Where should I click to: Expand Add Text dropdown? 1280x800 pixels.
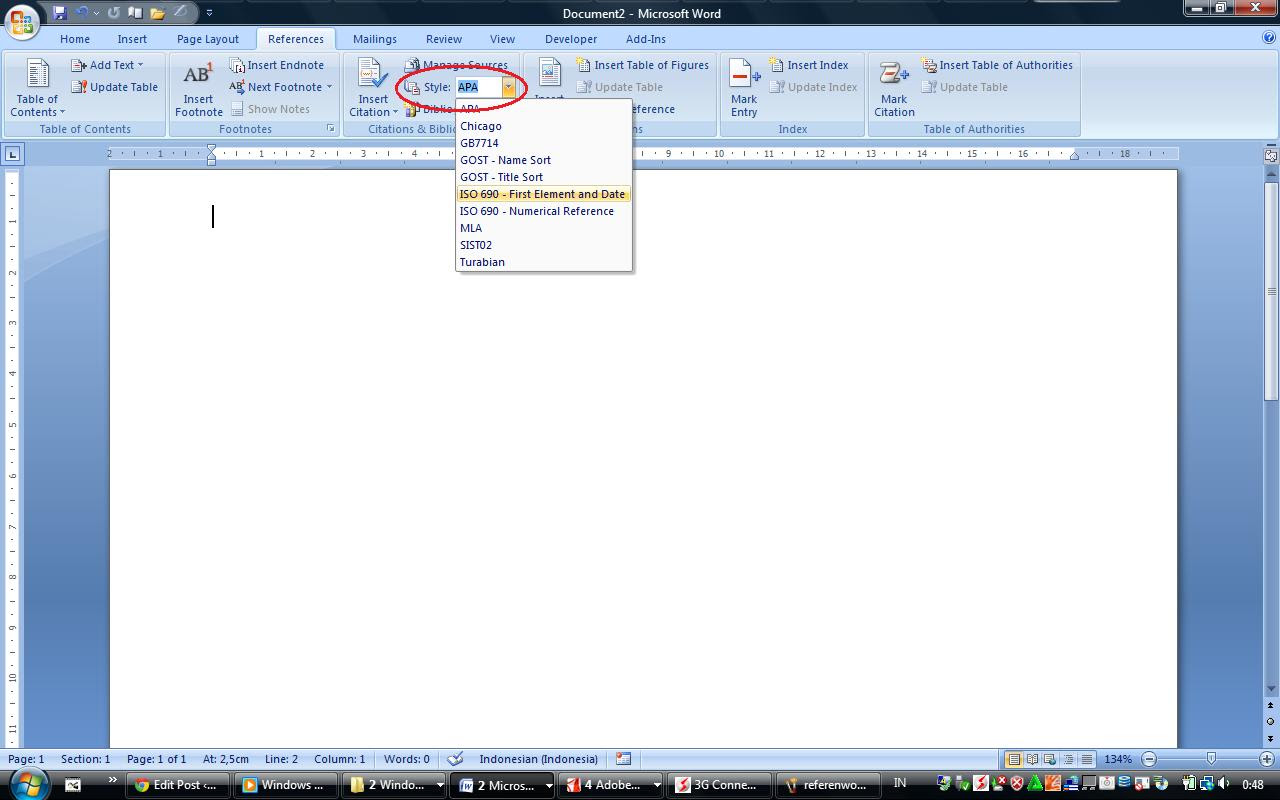(x=140, y=65)
